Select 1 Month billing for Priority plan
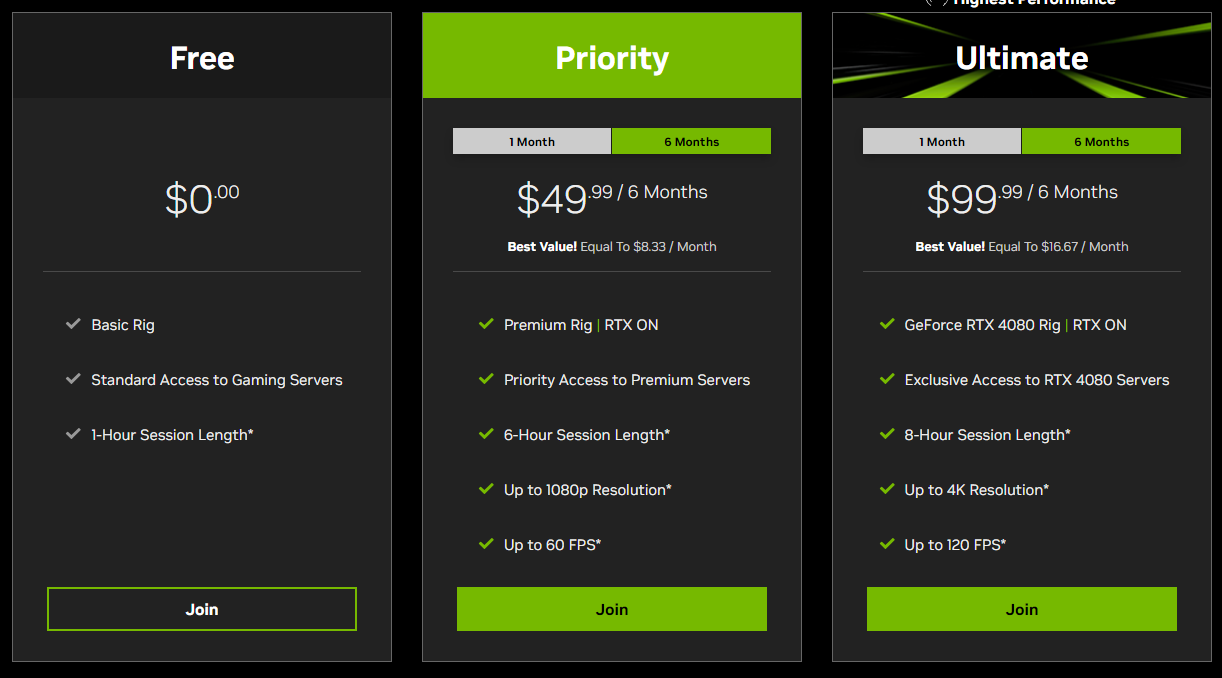This screenshot has height=678, width=1222. [532, 141]
